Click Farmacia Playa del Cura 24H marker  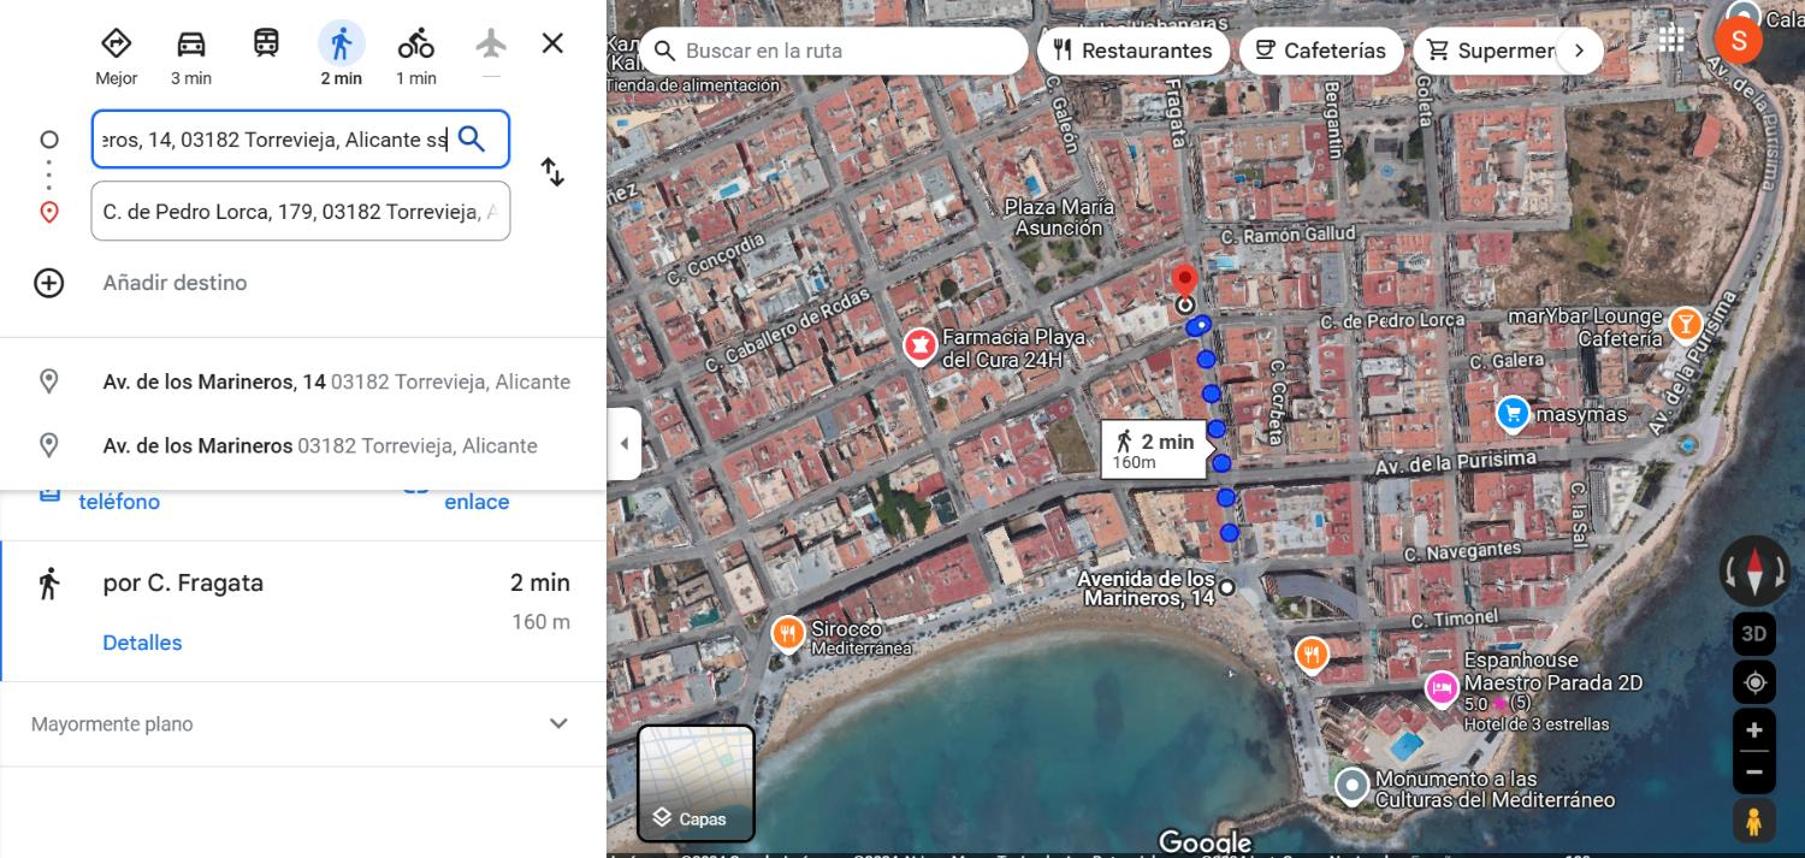pyautogui.click(x=919, y=346)
